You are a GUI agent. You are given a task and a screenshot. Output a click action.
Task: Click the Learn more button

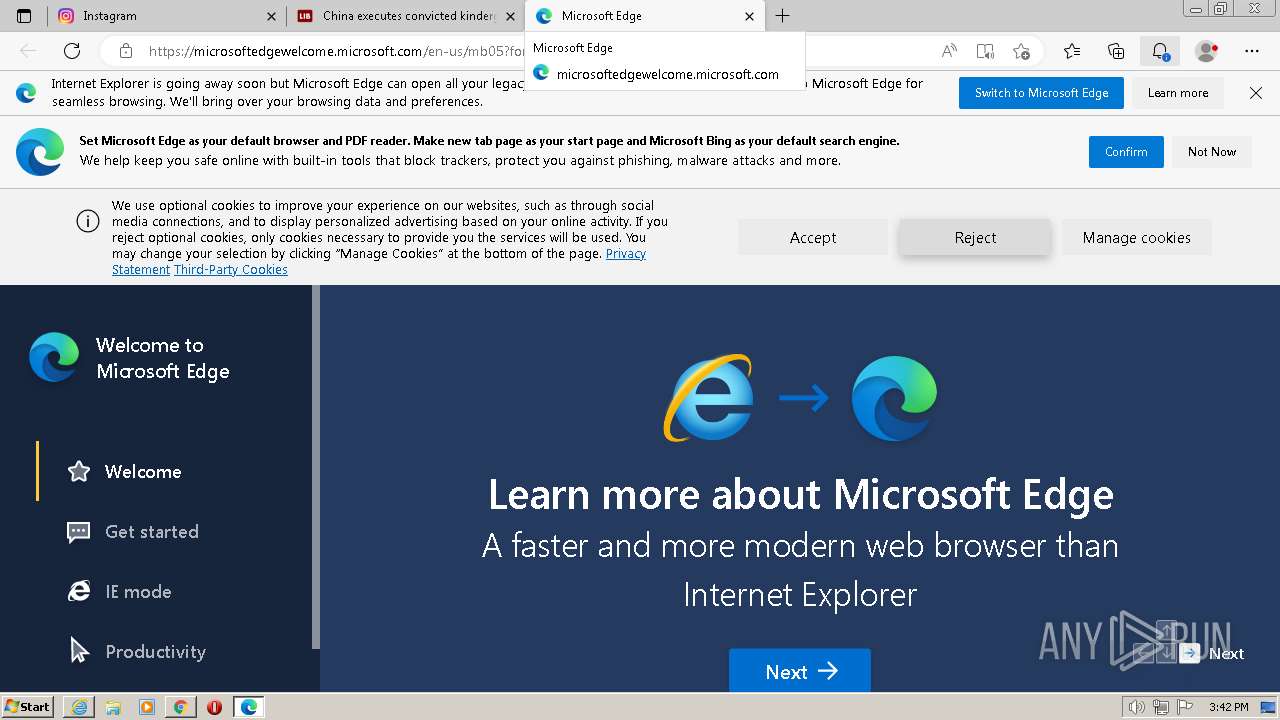tap(1178, 93)
